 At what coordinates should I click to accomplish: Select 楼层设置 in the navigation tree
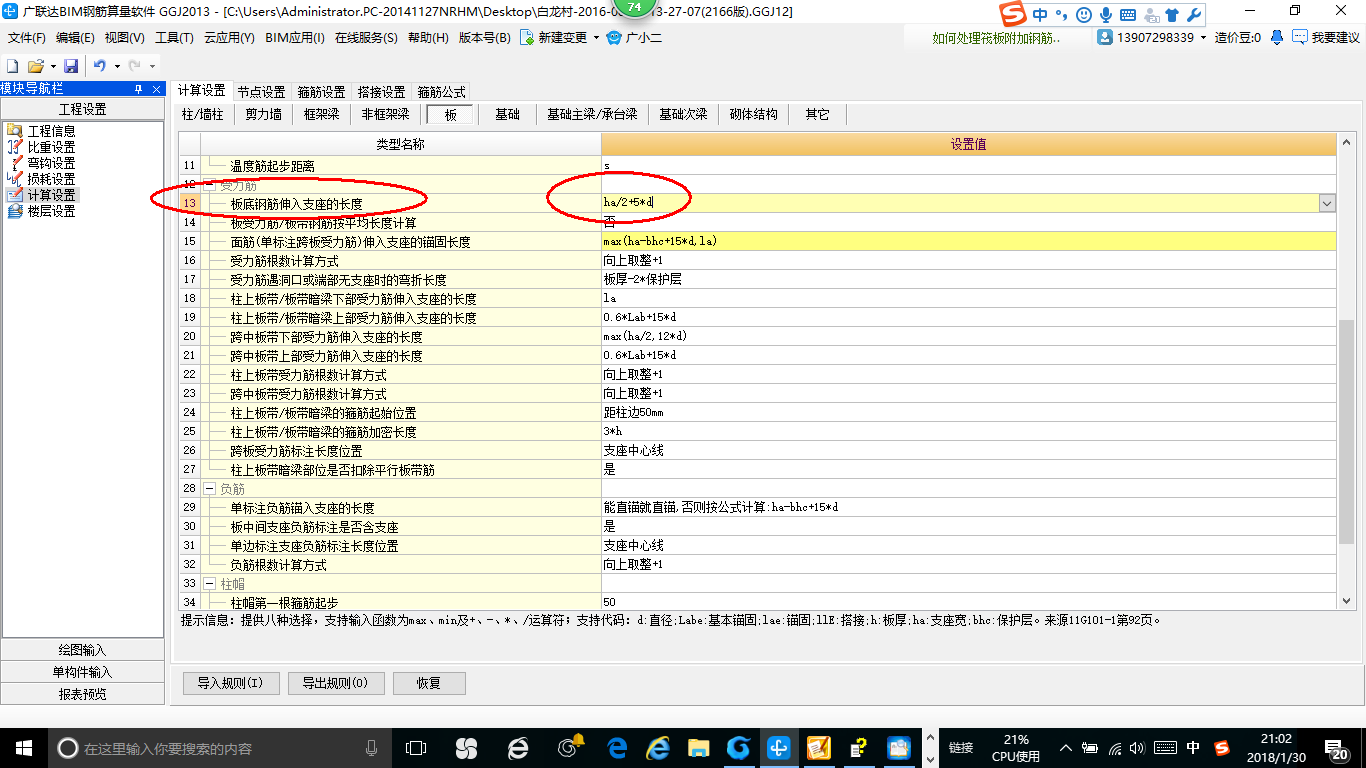click(51, 211)
